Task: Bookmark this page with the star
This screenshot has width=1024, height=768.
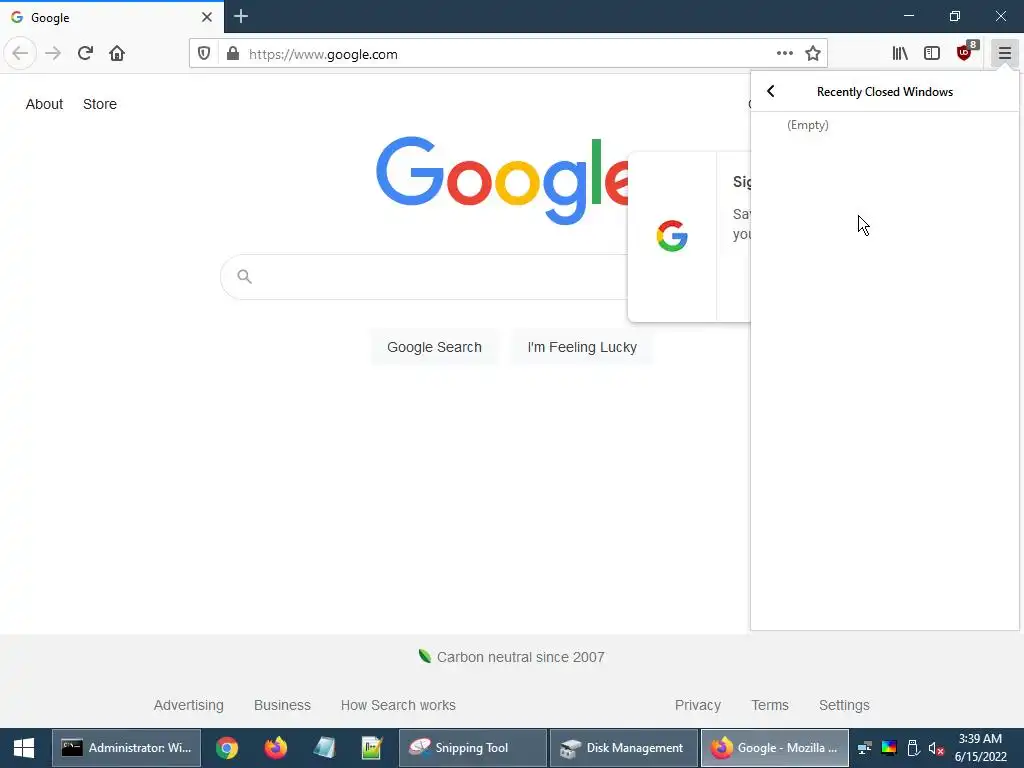Action: click(812, 54)
